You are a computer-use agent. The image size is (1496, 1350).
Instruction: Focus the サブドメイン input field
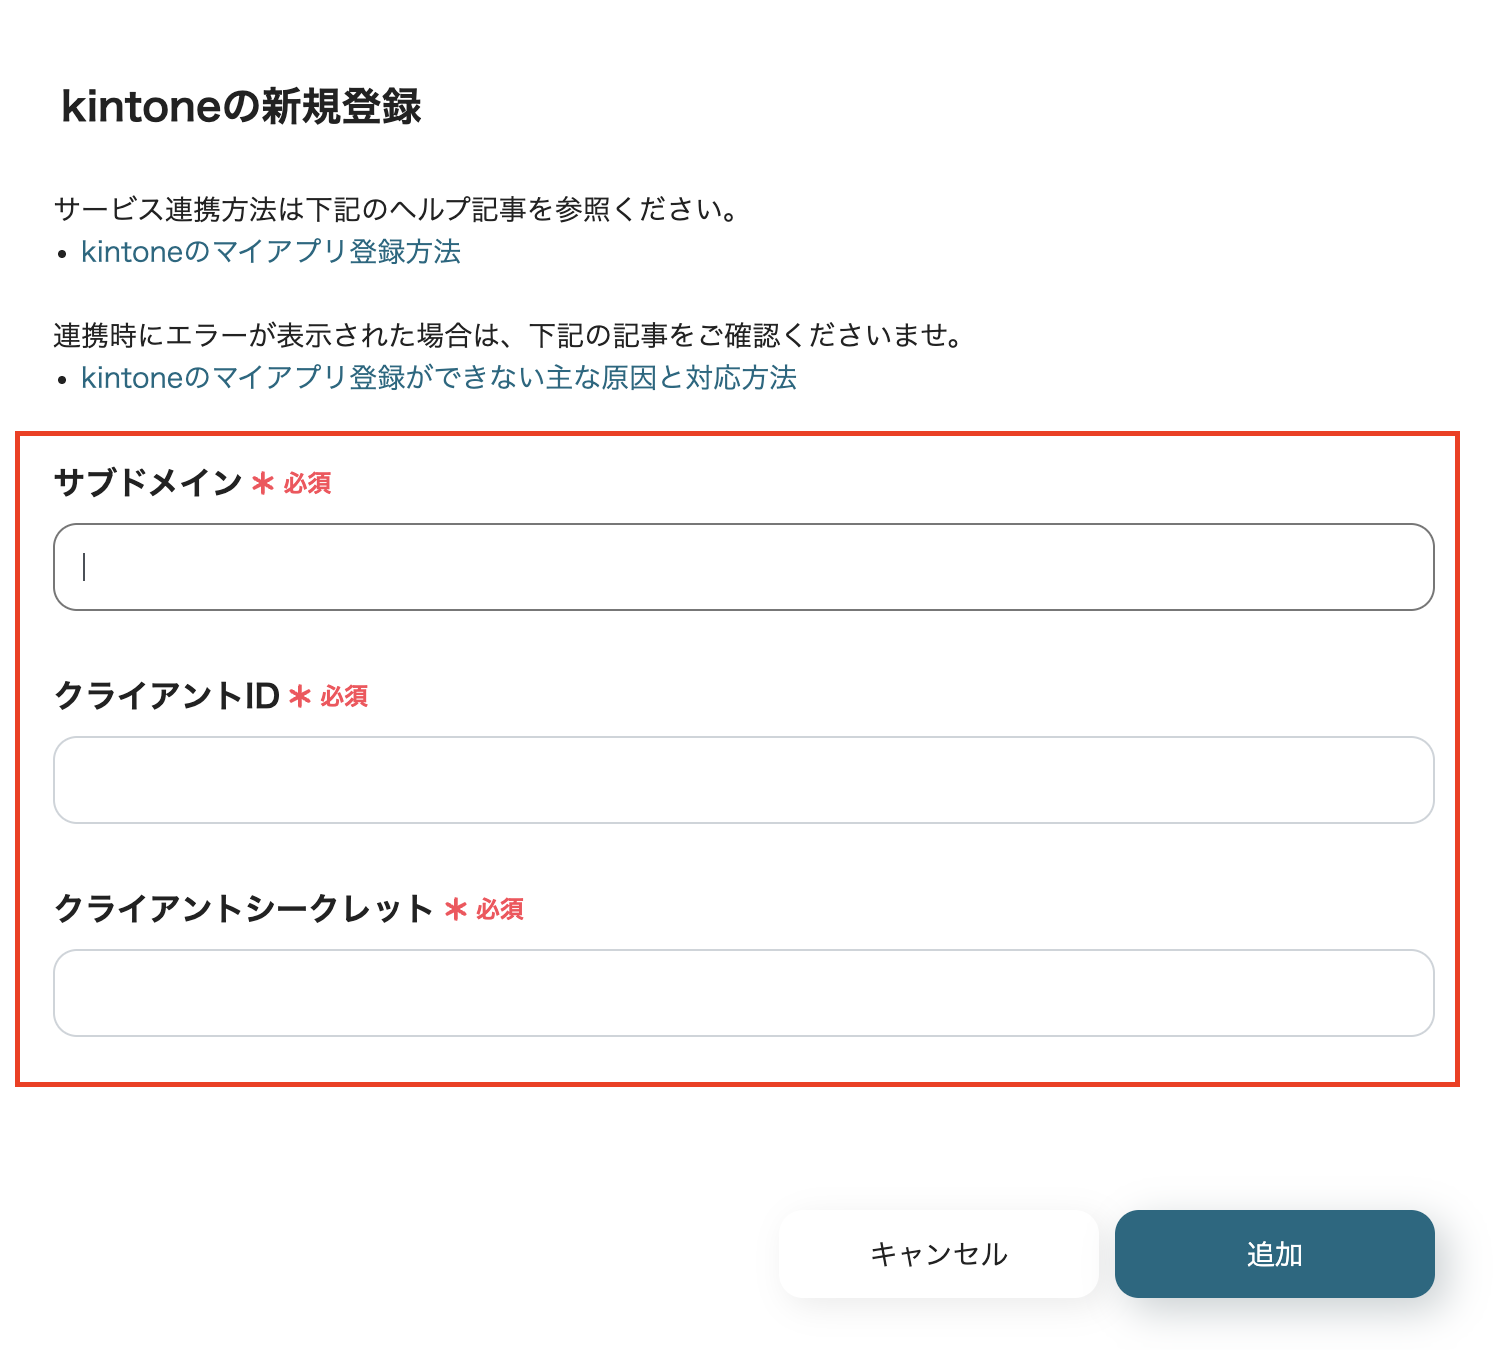click(744, 567)
